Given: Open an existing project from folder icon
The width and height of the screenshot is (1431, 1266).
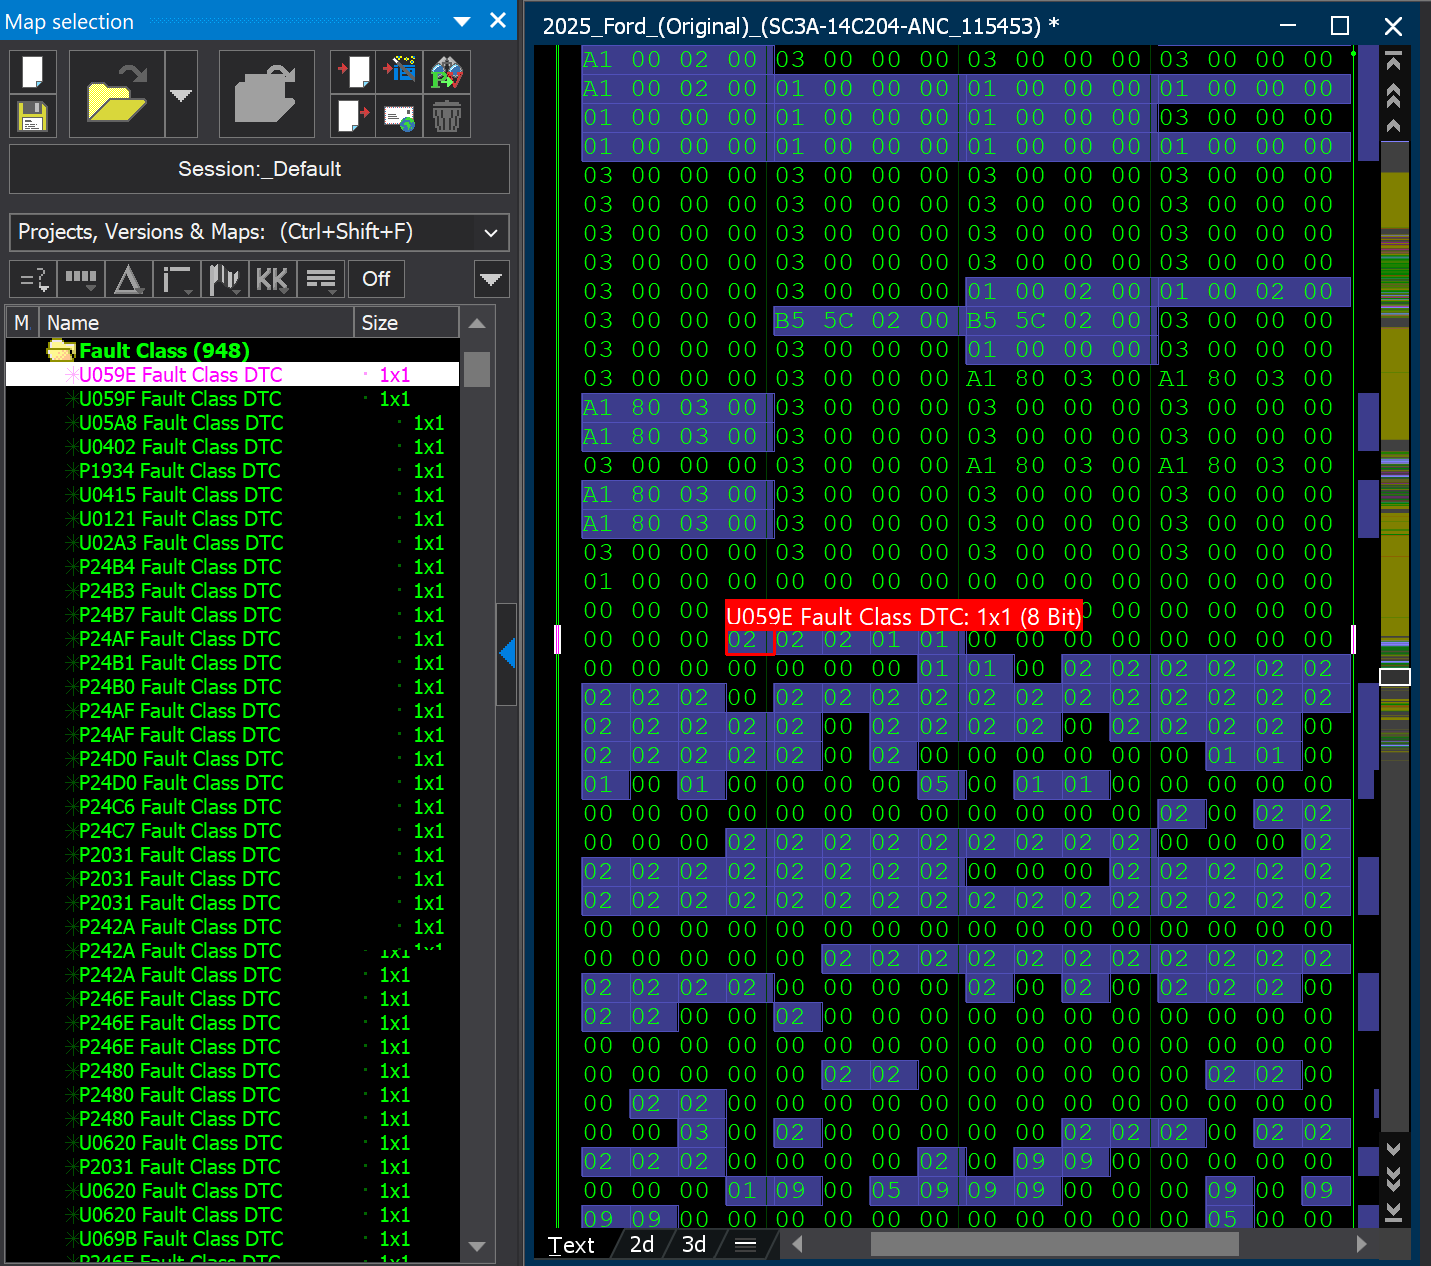Looking at the screenshot, I should pyautogui.click(x=116, y=93).
